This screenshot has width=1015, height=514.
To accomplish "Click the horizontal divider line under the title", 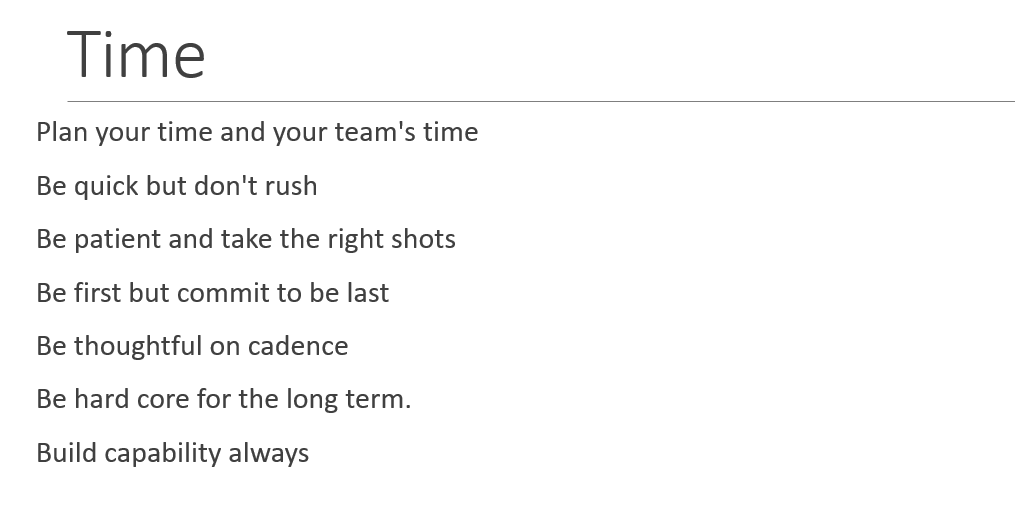I will pos(541,102).
